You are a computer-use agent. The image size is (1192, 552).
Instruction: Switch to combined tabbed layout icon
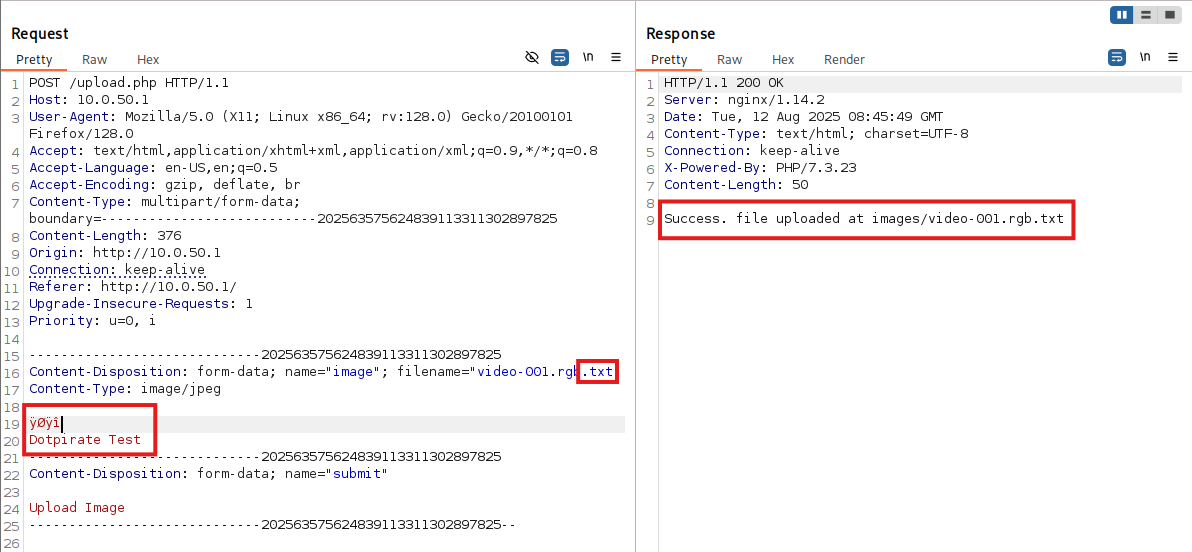tap(1168, 15)
